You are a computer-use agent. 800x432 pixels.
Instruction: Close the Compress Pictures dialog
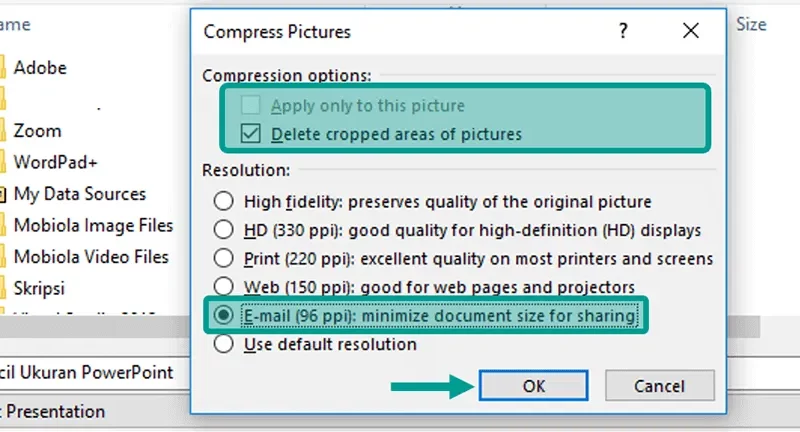pyautogui.click(x=691, y=31)
